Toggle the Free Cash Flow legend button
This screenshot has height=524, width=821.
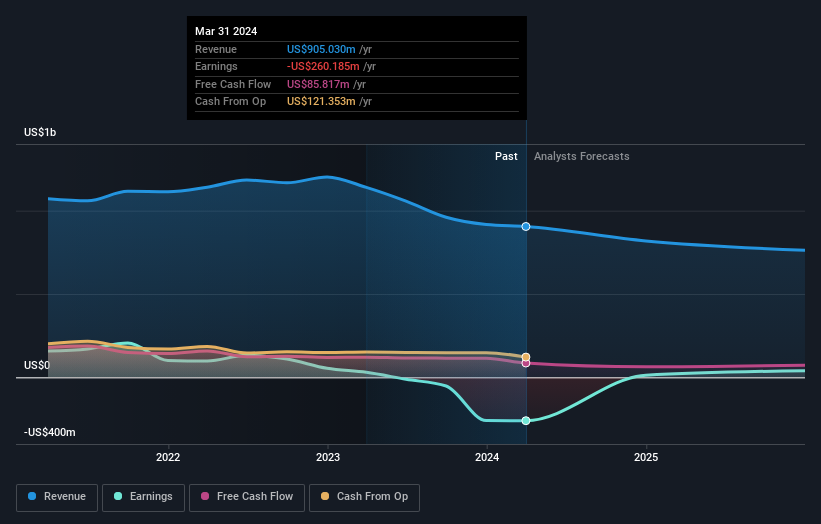tap(247, 497)
